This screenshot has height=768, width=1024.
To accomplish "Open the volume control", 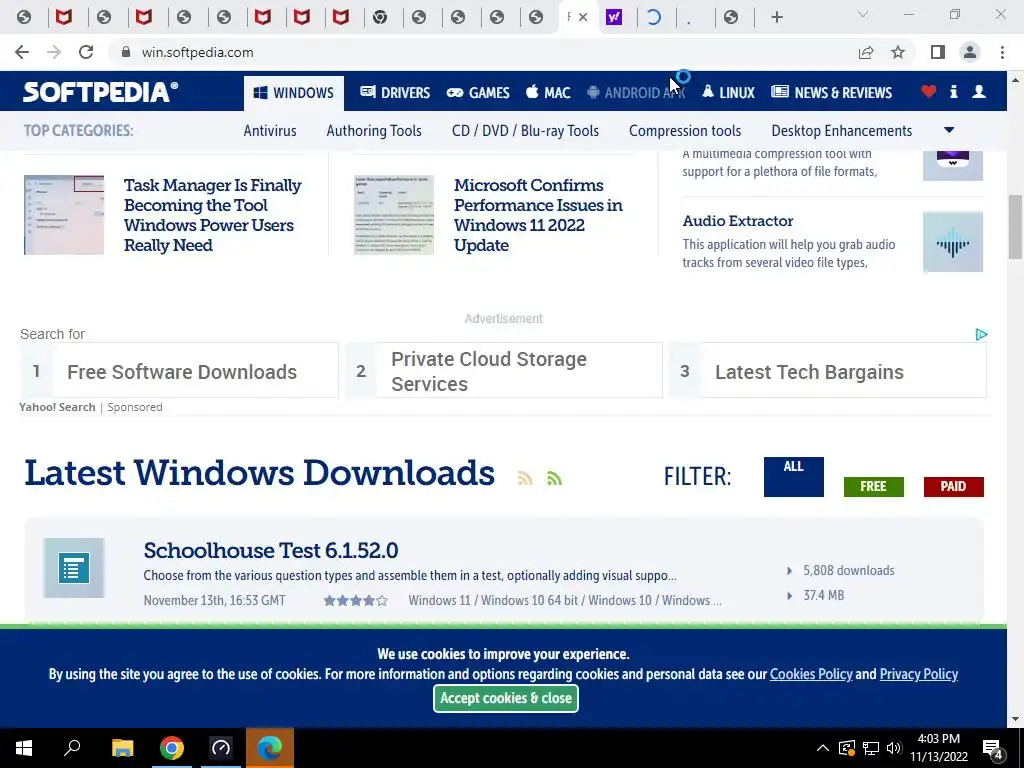I will point(894,748).
